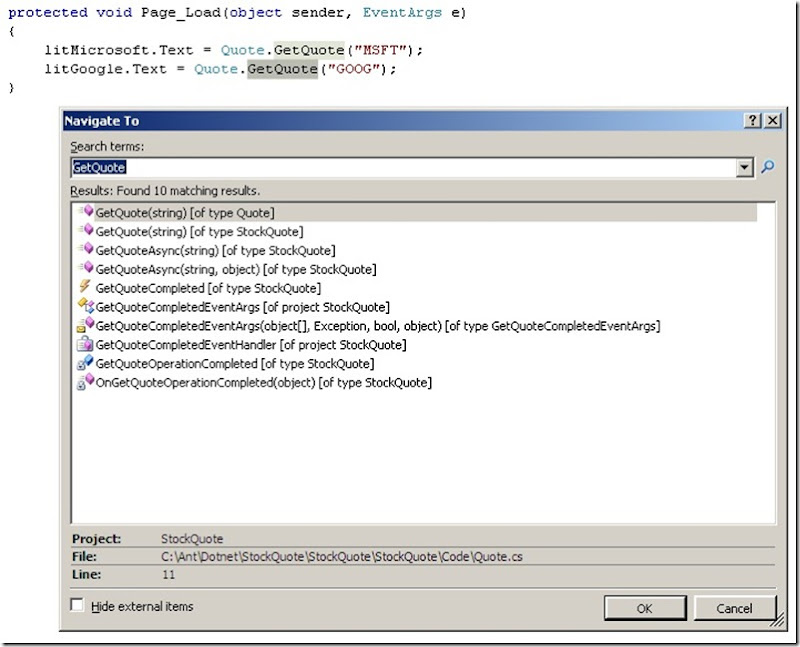Confirm with the OK button
The image size is (800, 647).
tap(645, 608)
